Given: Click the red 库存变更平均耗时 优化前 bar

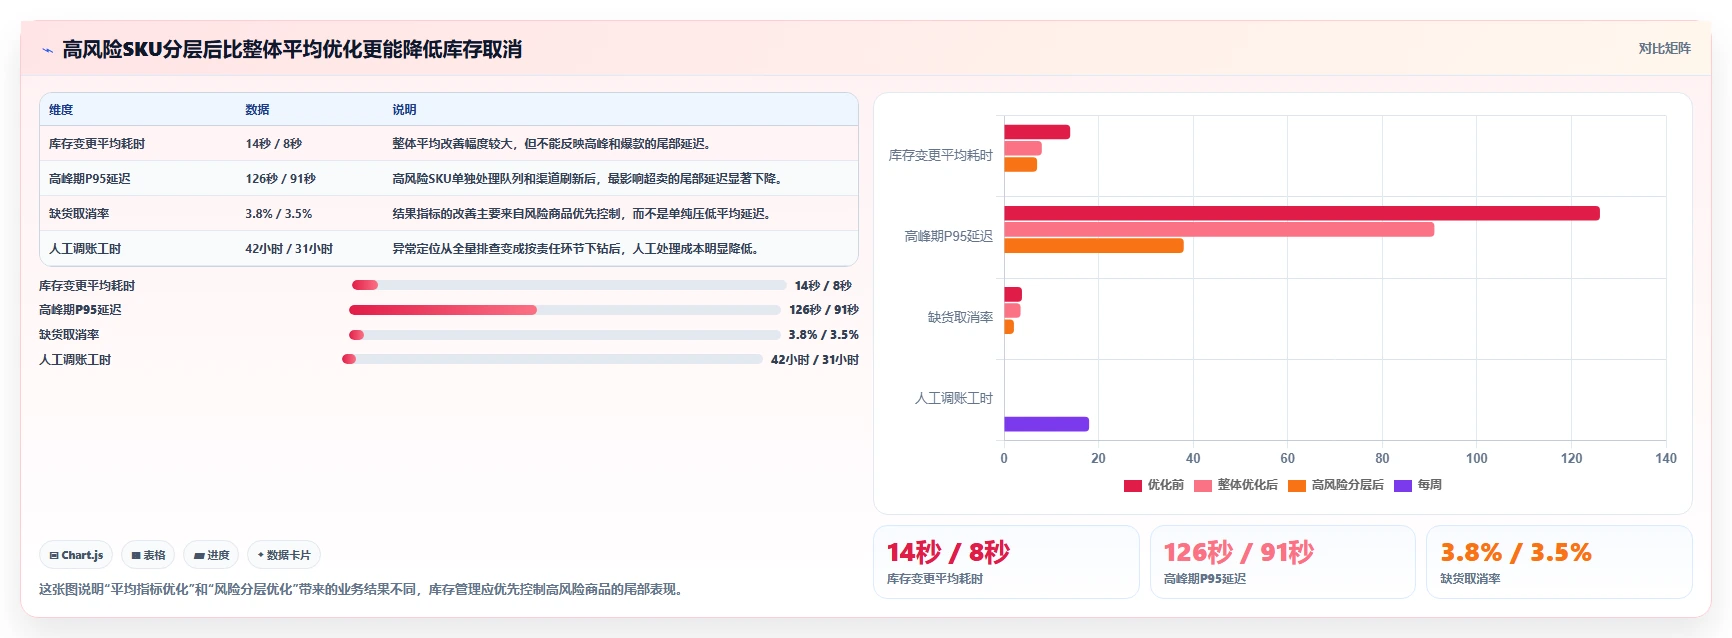Looking at the screenshot, I should tap(1037, 132).
